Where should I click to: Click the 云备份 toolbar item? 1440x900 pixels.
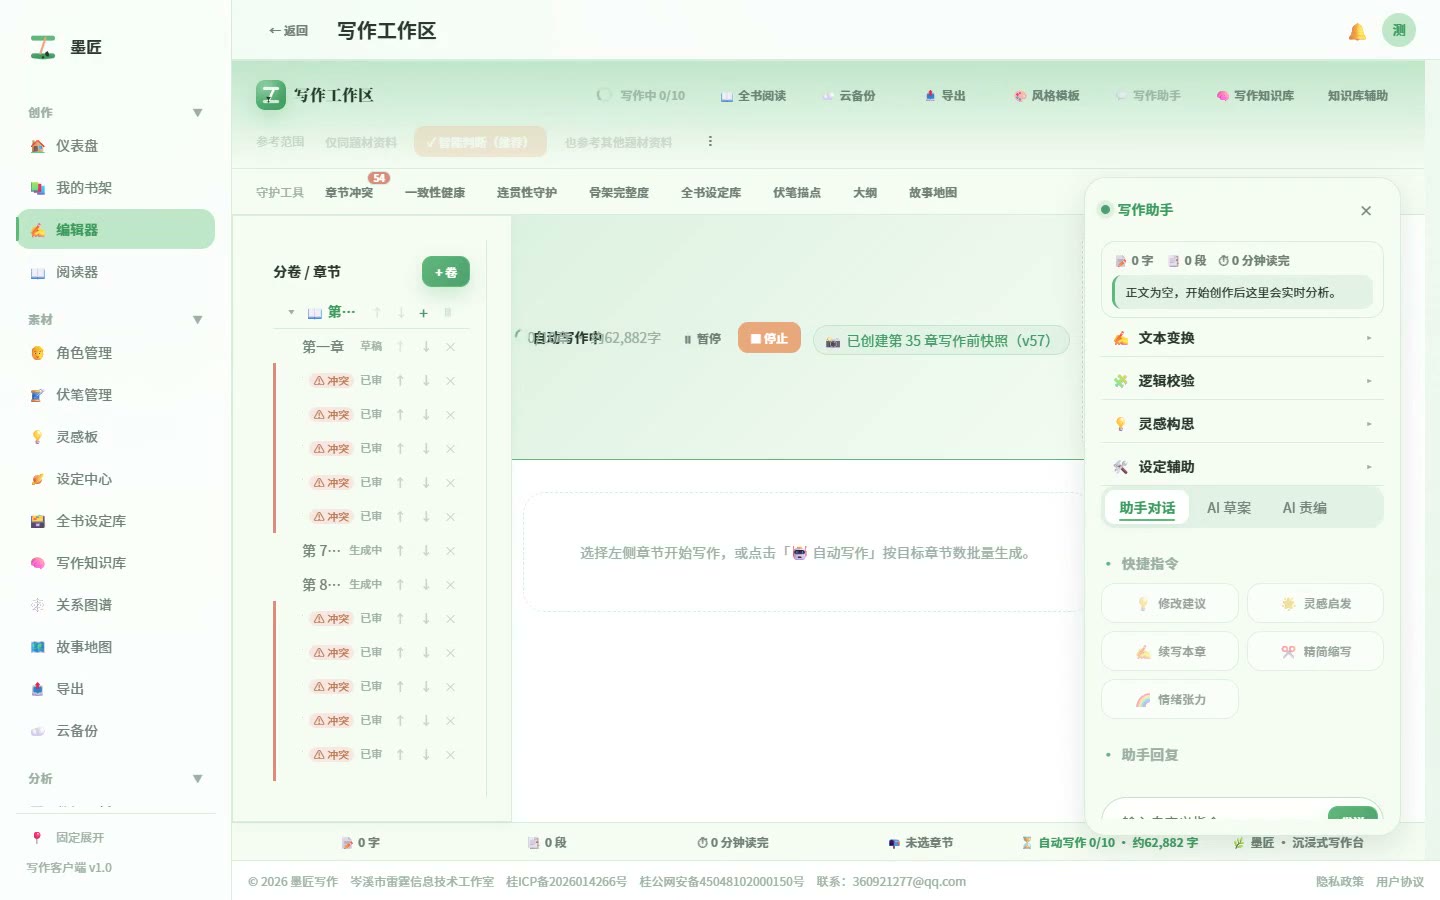848,96
